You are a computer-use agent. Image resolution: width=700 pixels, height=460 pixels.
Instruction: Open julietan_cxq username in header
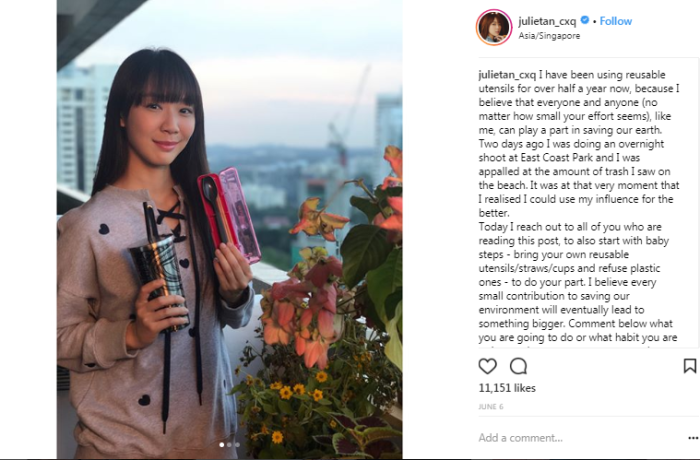547,21
